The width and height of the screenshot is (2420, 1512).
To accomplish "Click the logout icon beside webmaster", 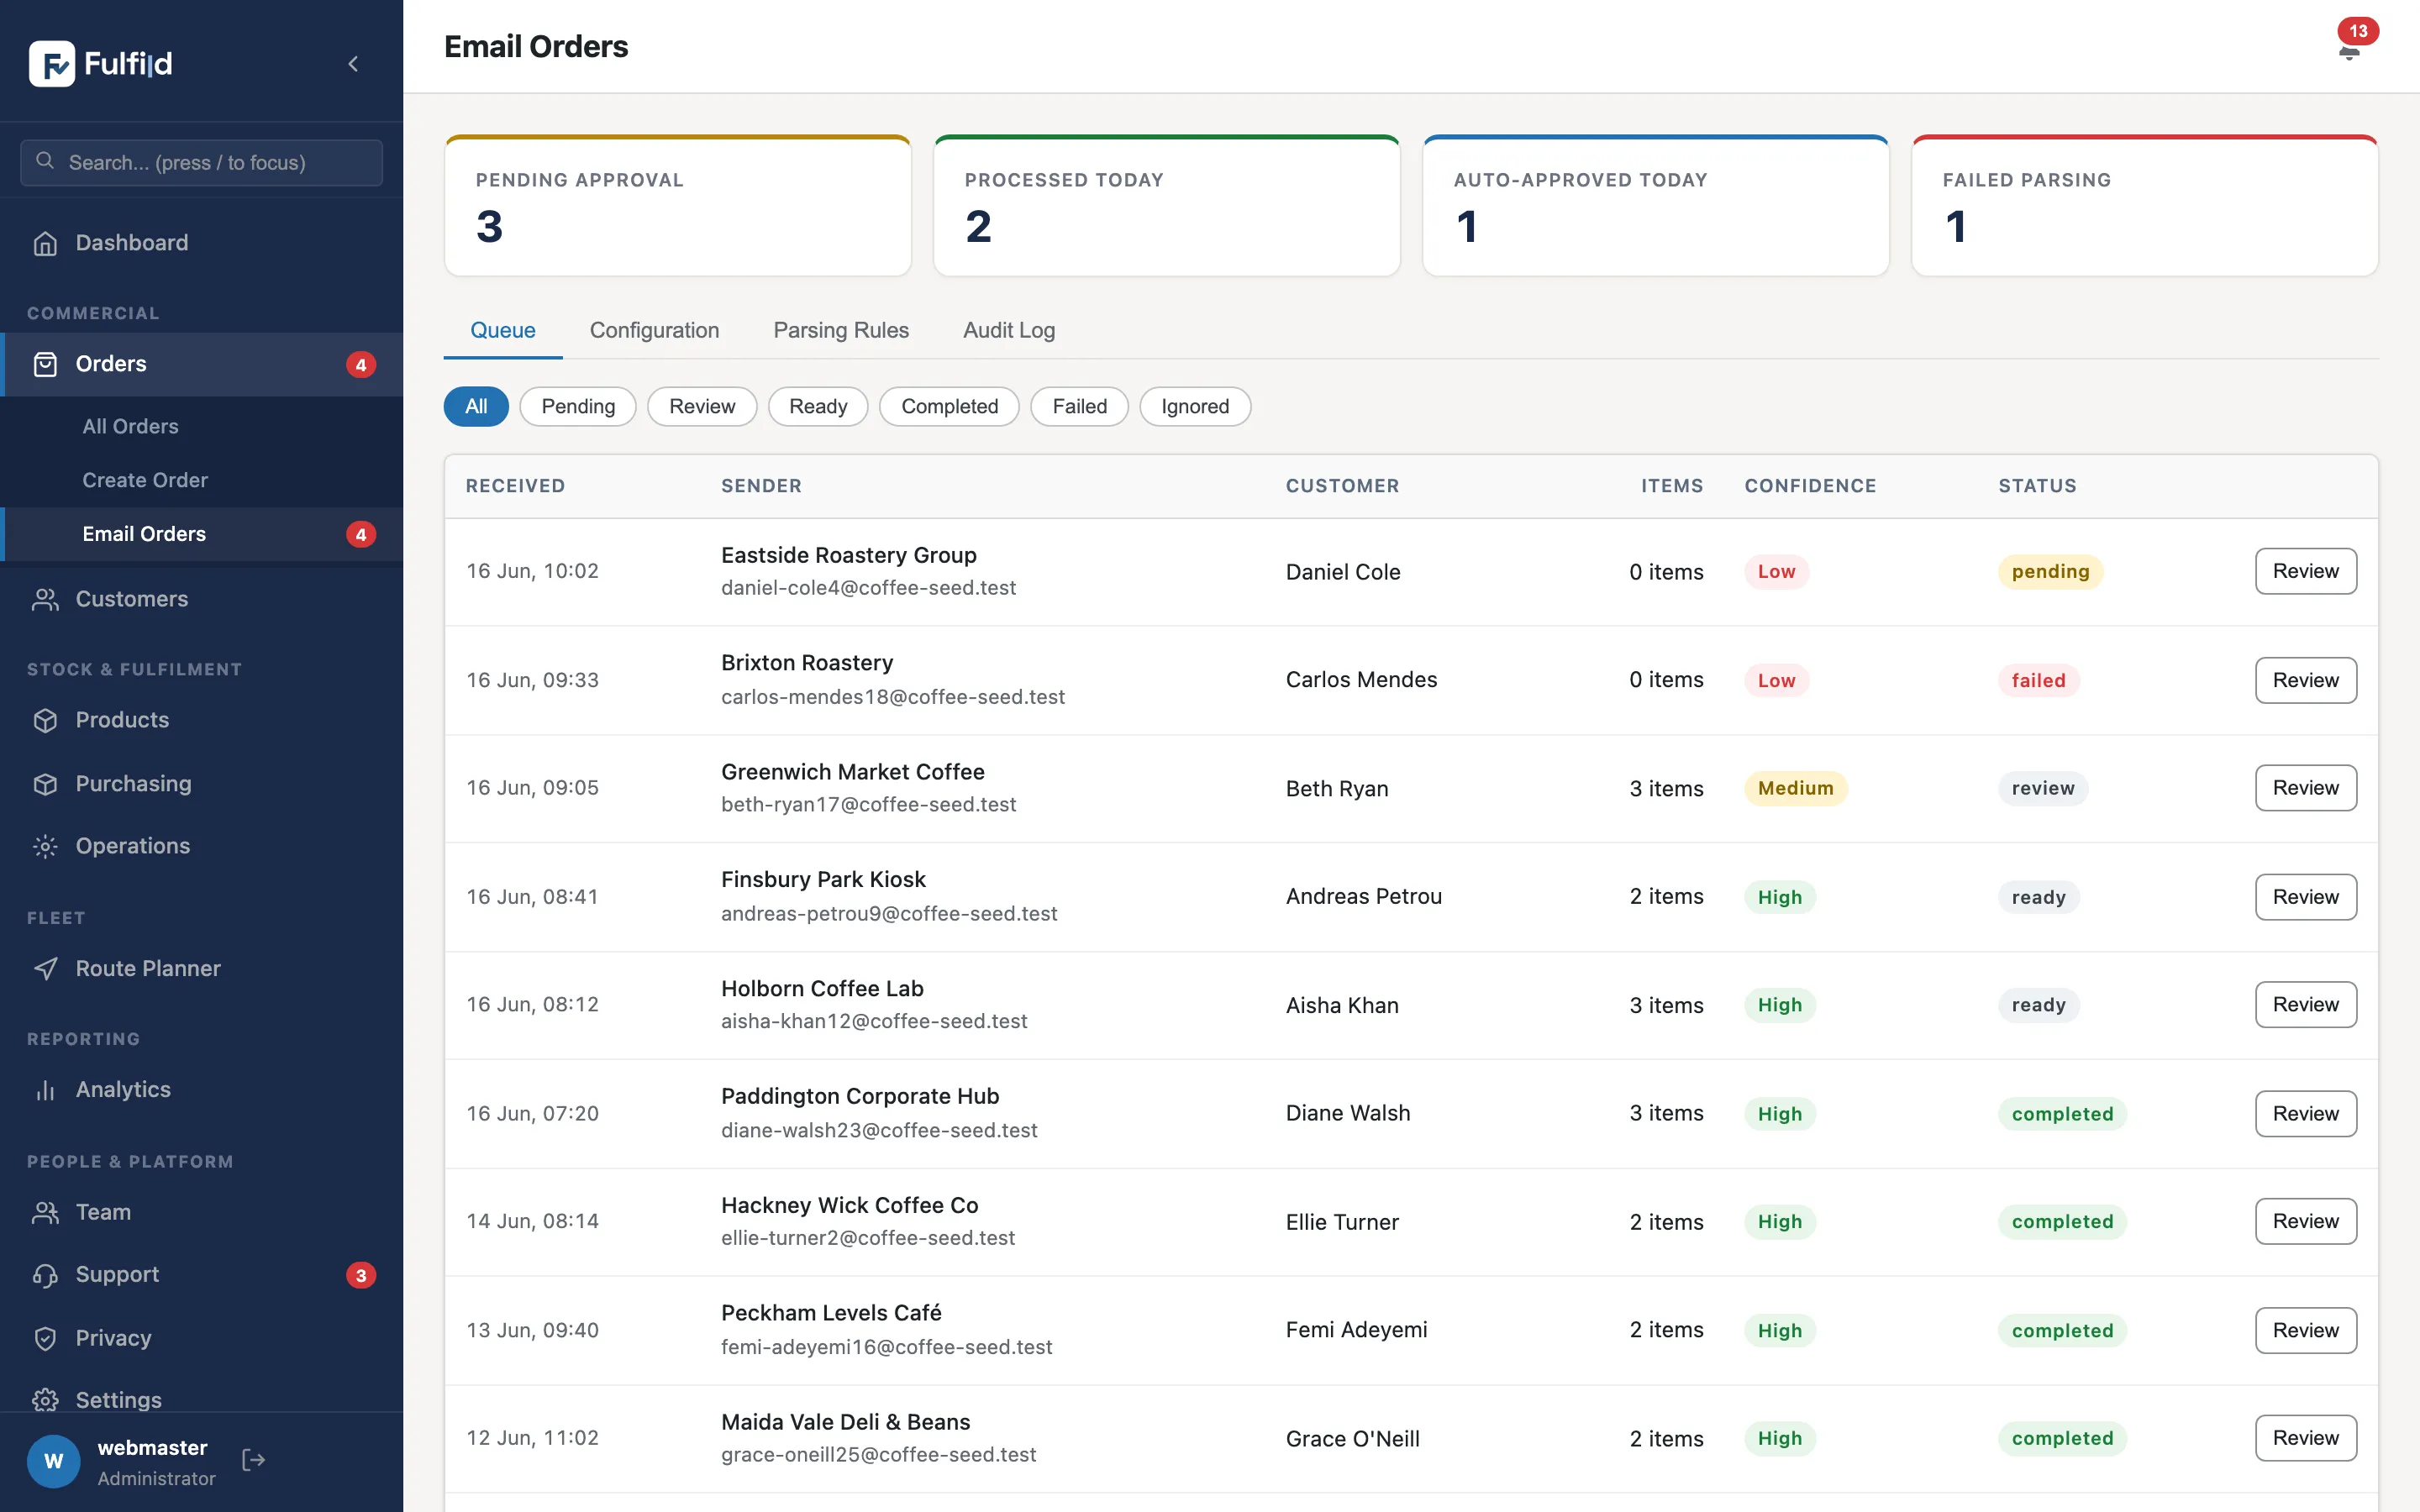I will tap(254, 1460).
